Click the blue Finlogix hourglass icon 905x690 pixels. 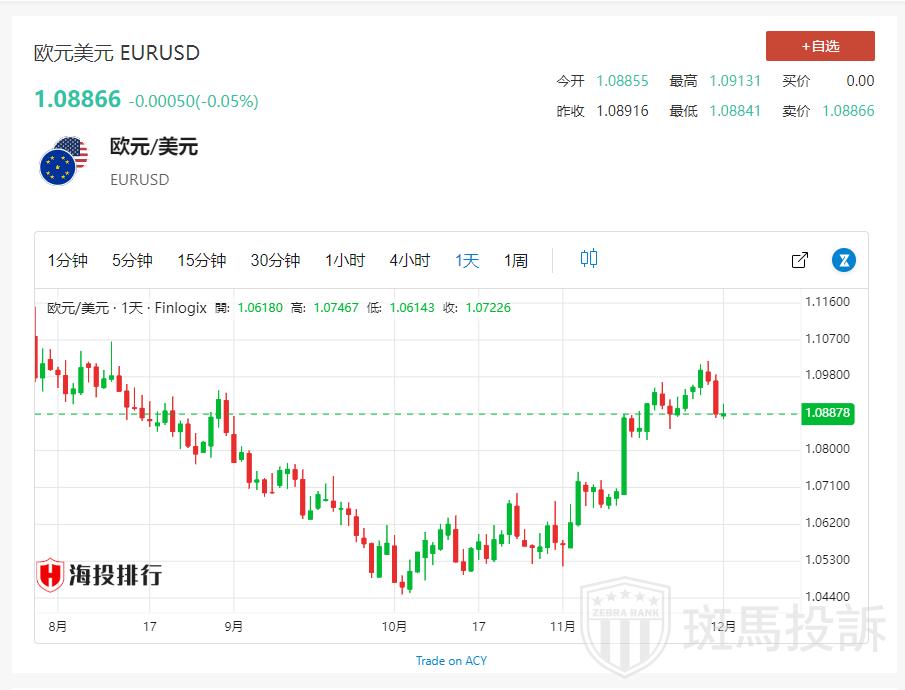coord(844,260)
